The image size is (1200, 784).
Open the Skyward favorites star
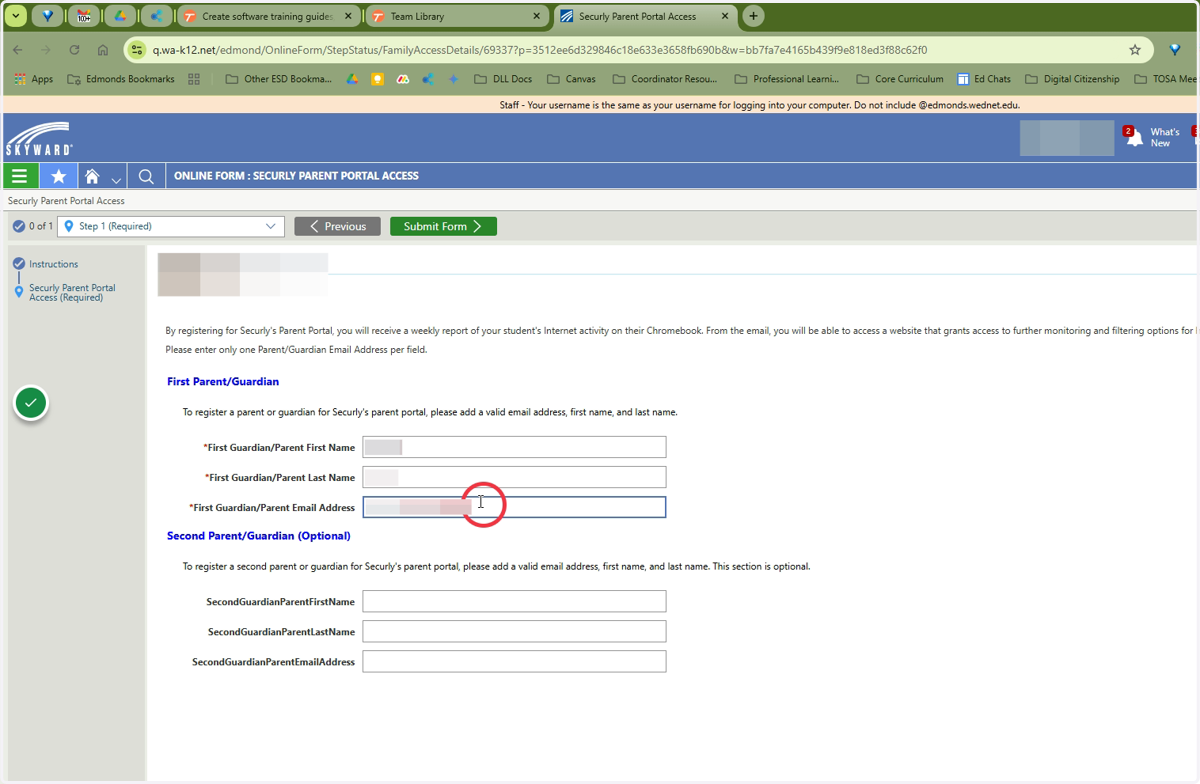pos(59,176)
